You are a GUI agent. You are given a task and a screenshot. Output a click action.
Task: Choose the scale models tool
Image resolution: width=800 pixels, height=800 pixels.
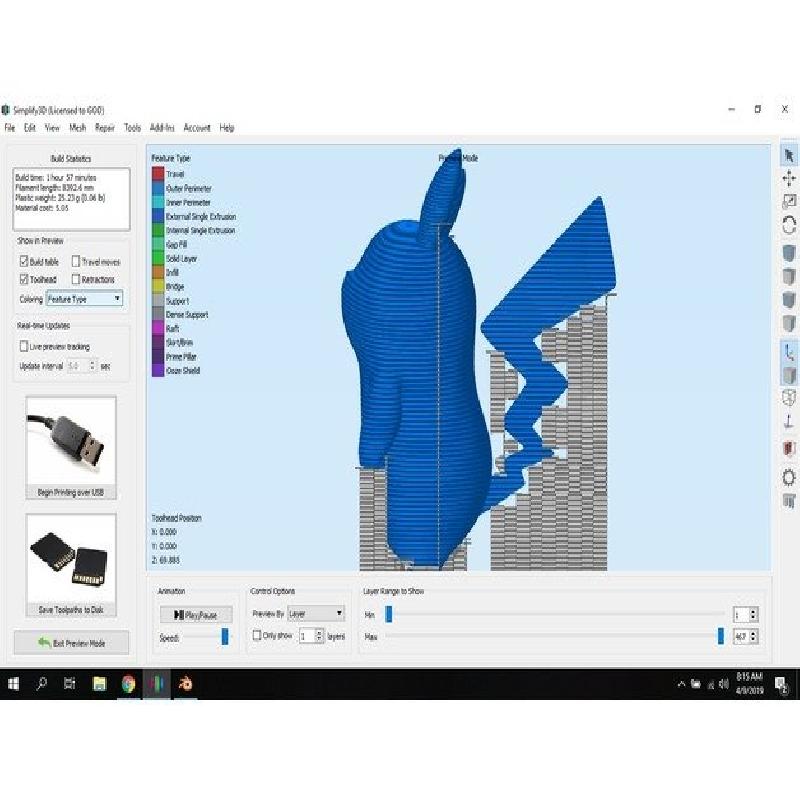pyautogui.click(x=789, y=201)
